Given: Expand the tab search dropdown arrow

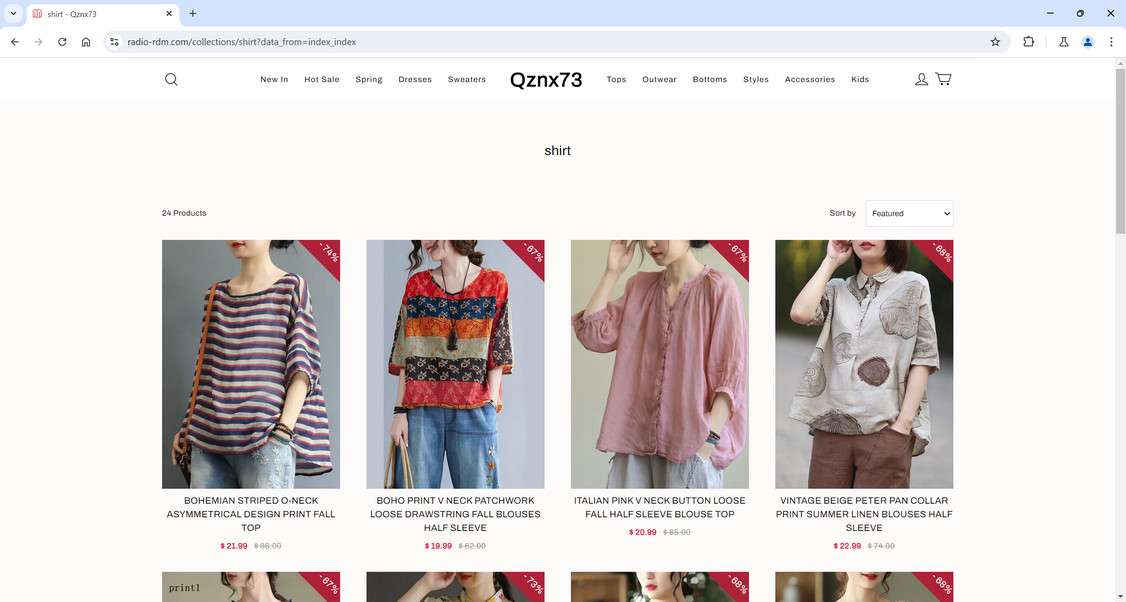Looking at the screenshot, I should [13, 14].
